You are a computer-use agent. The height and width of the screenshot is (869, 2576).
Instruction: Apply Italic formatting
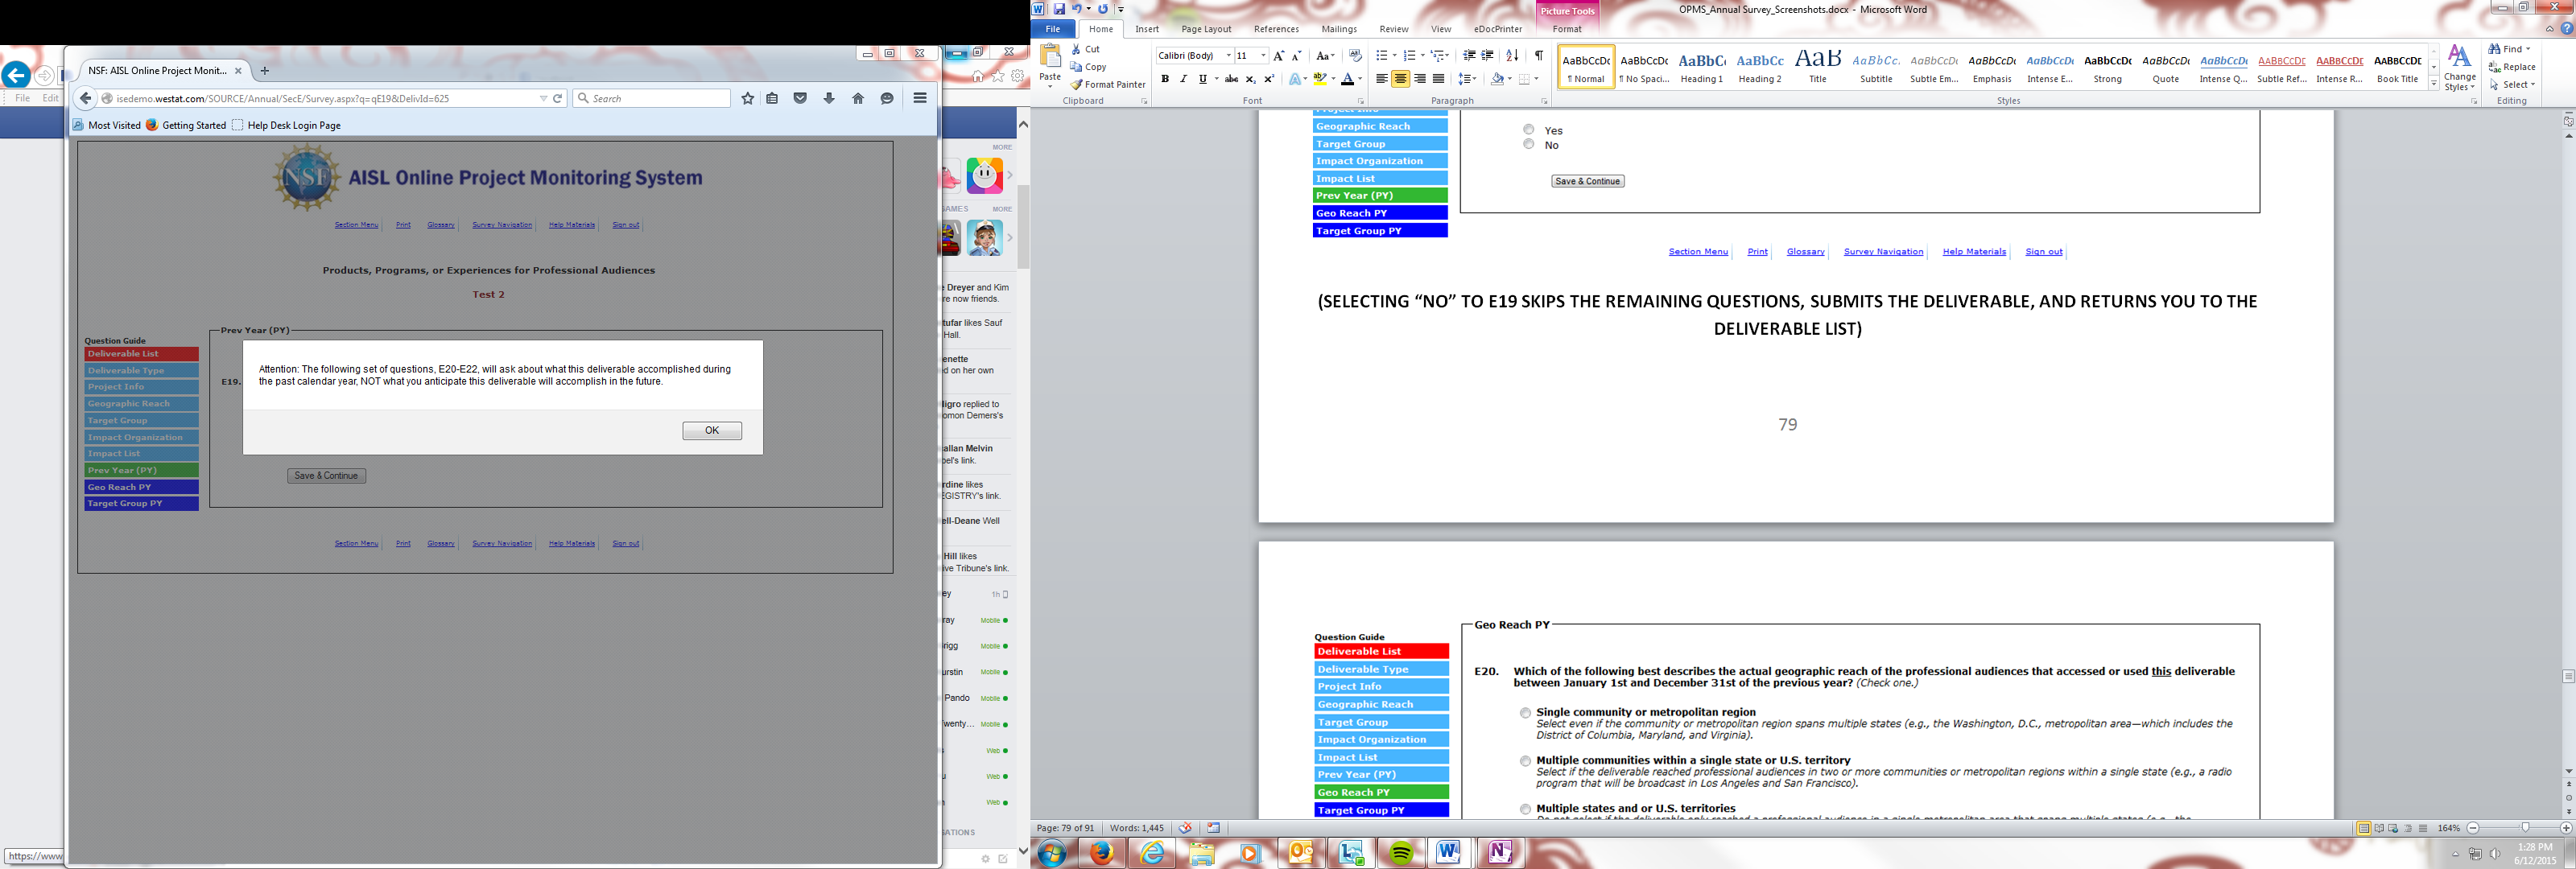click(1184, 79)
